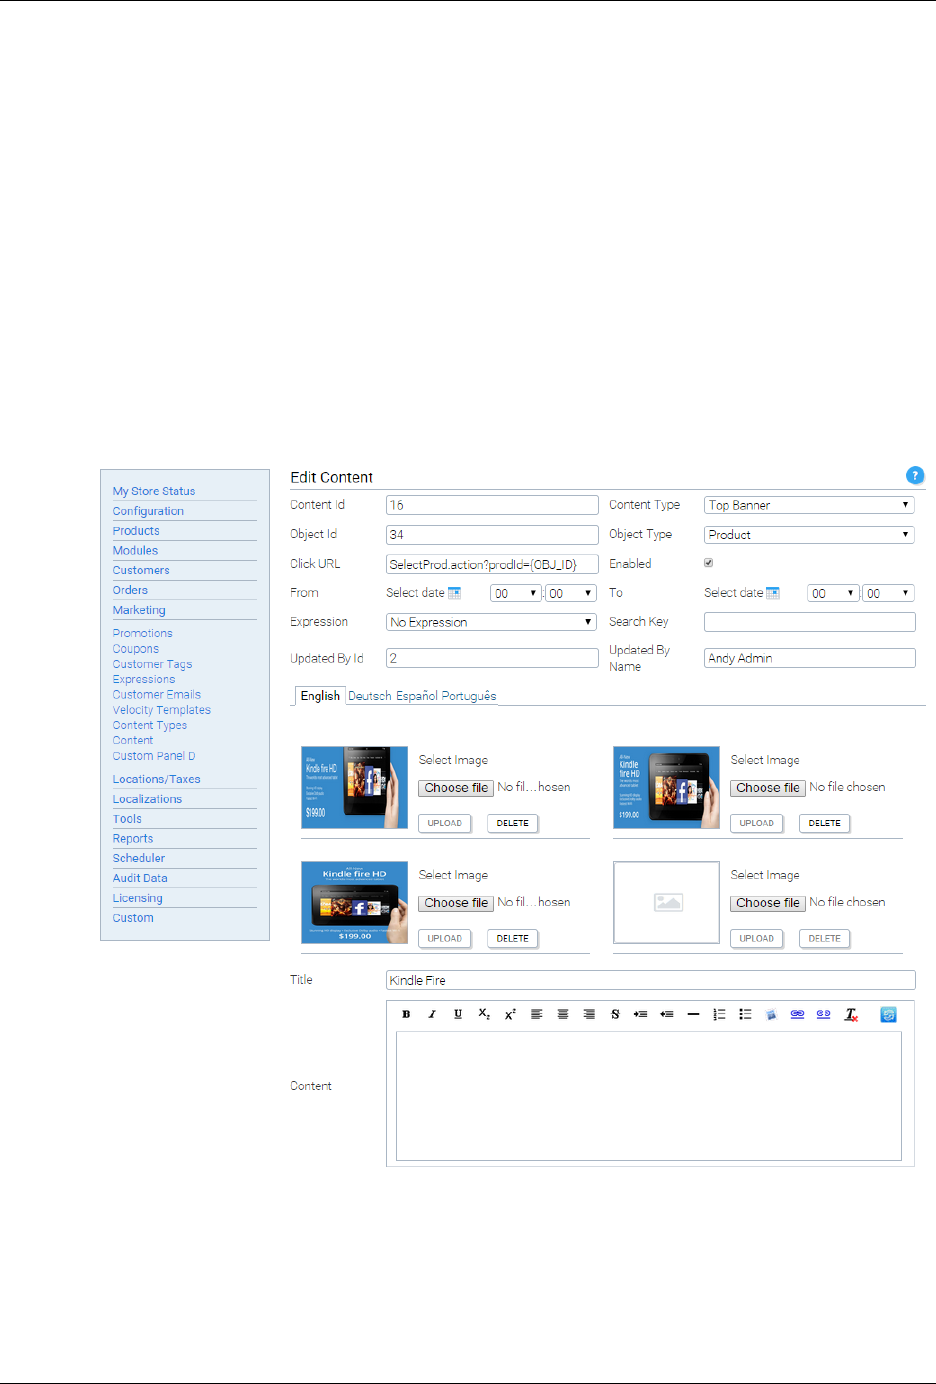Go to Products section

pos(136,531)
